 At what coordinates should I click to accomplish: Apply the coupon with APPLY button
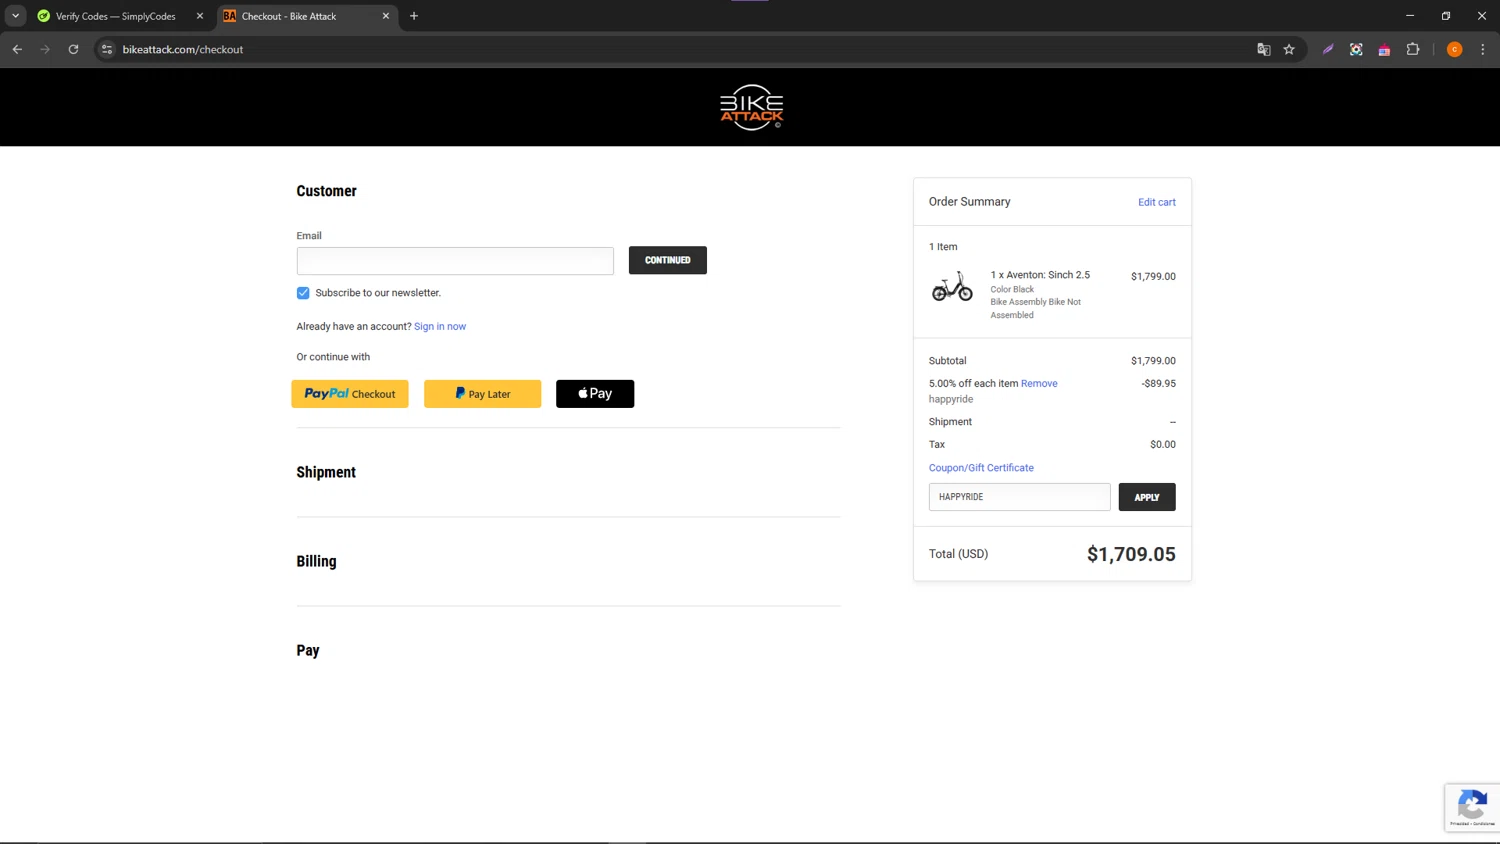coord(1147,497)
